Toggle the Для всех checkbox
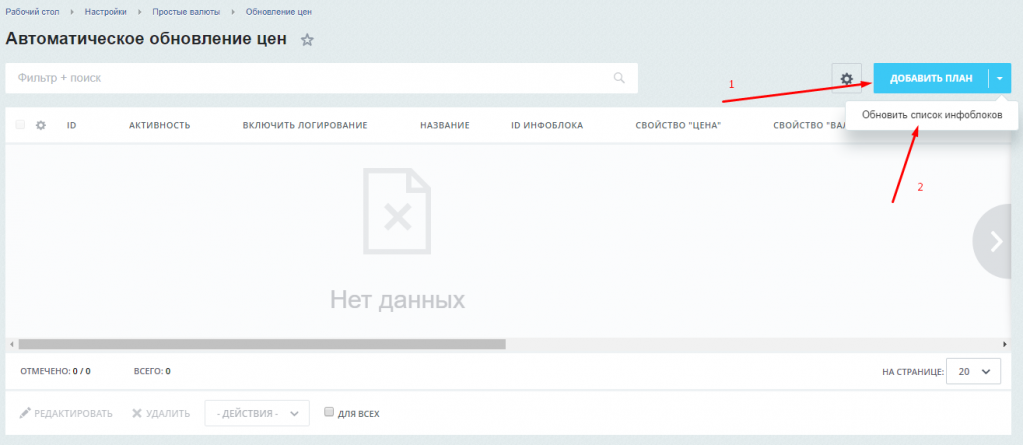The width and height of the screenshot is (1023, 445). tap(329, 412)
